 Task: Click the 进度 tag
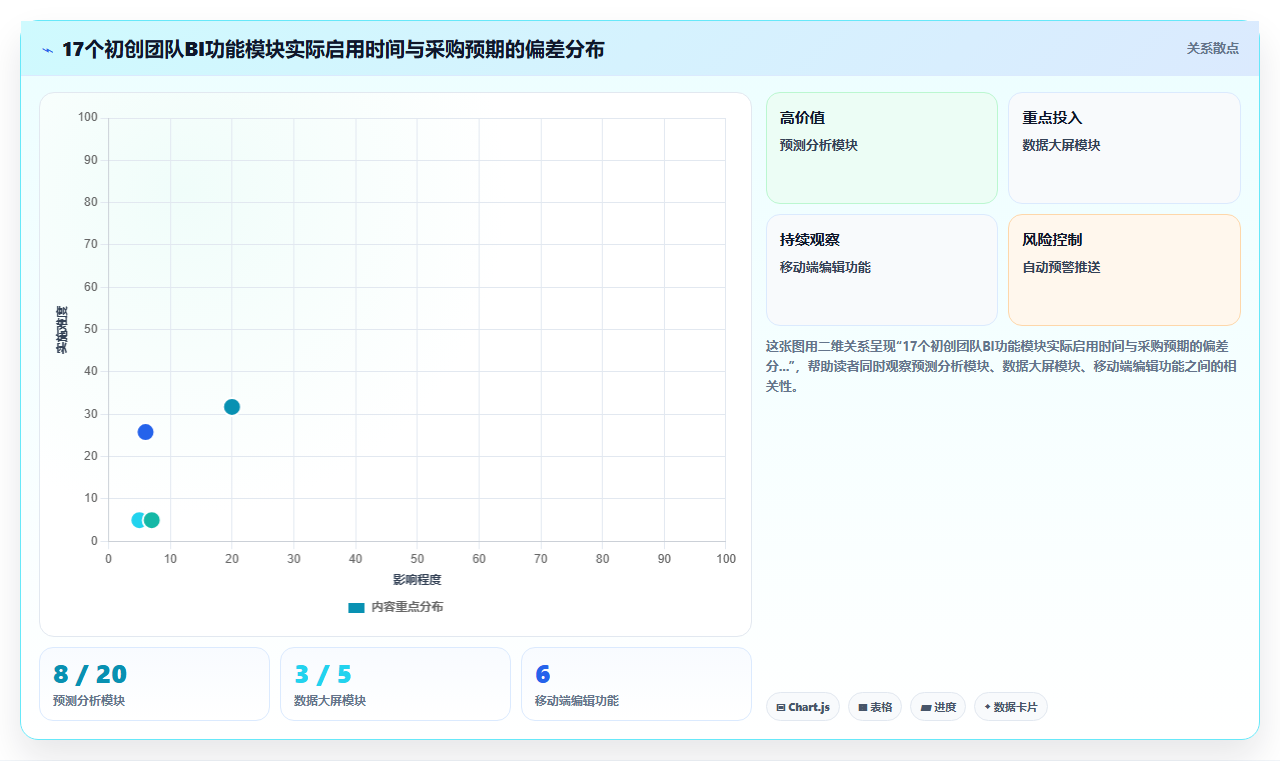pyautogui.click(x=938, y=707)
